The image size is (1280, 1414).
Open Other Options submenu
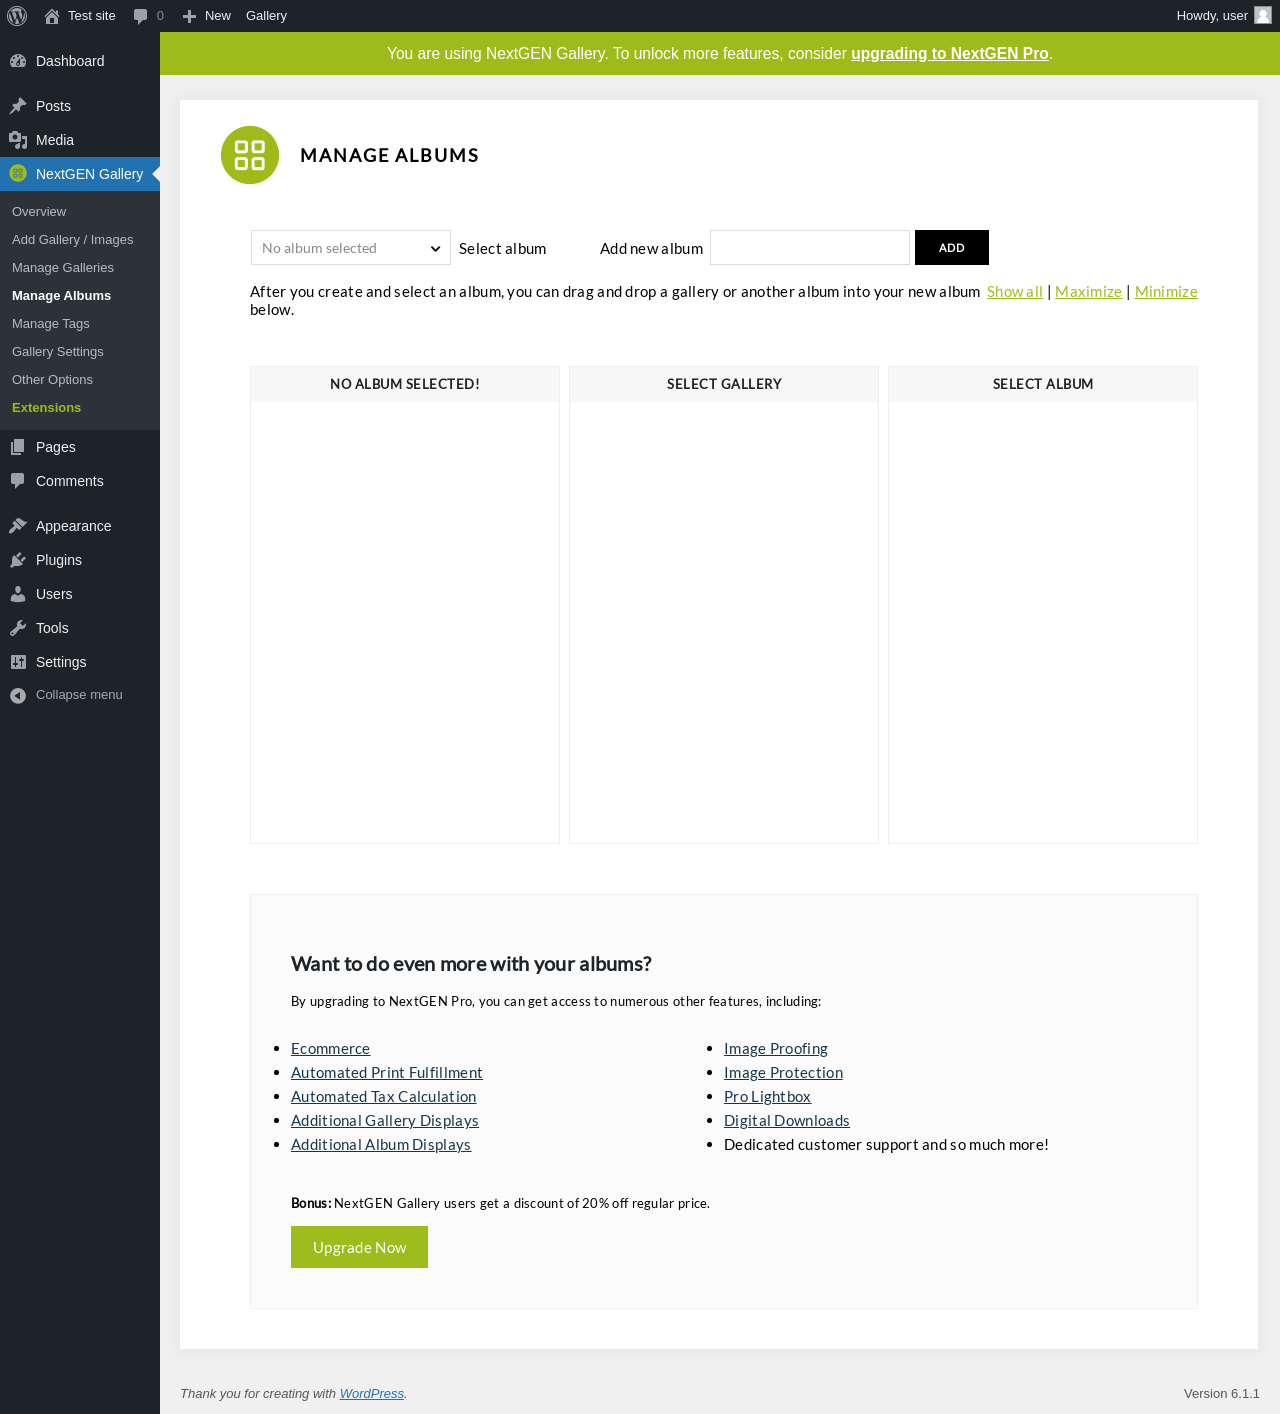[x=52, y=380]
